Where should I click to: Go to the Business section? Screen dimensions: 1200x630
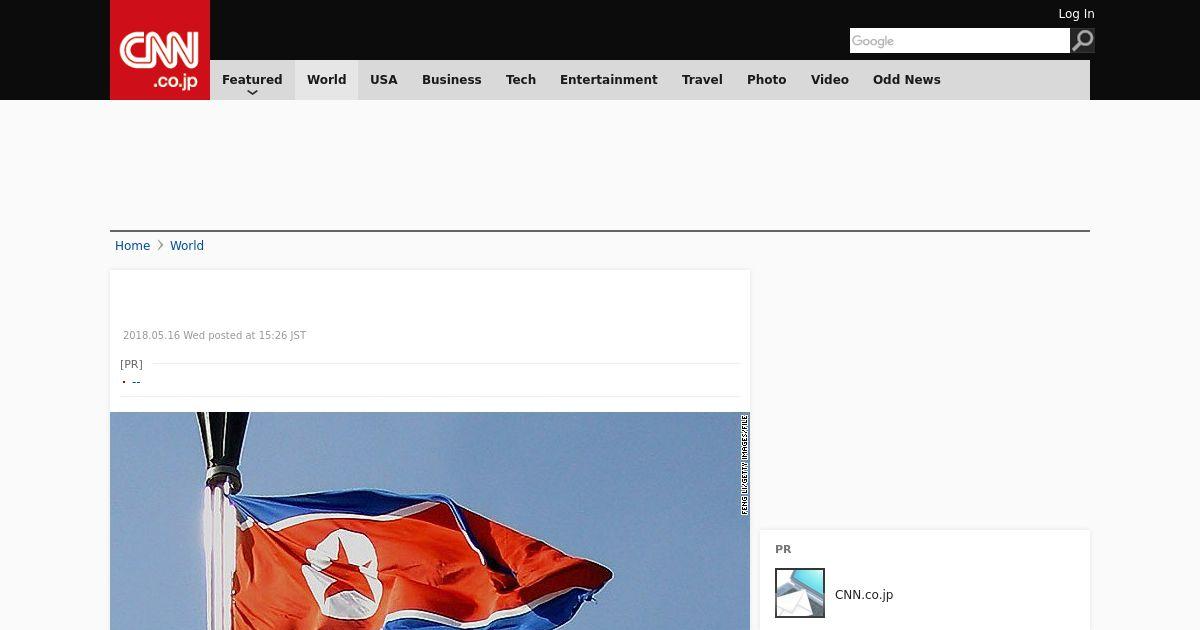click(451, 80)
